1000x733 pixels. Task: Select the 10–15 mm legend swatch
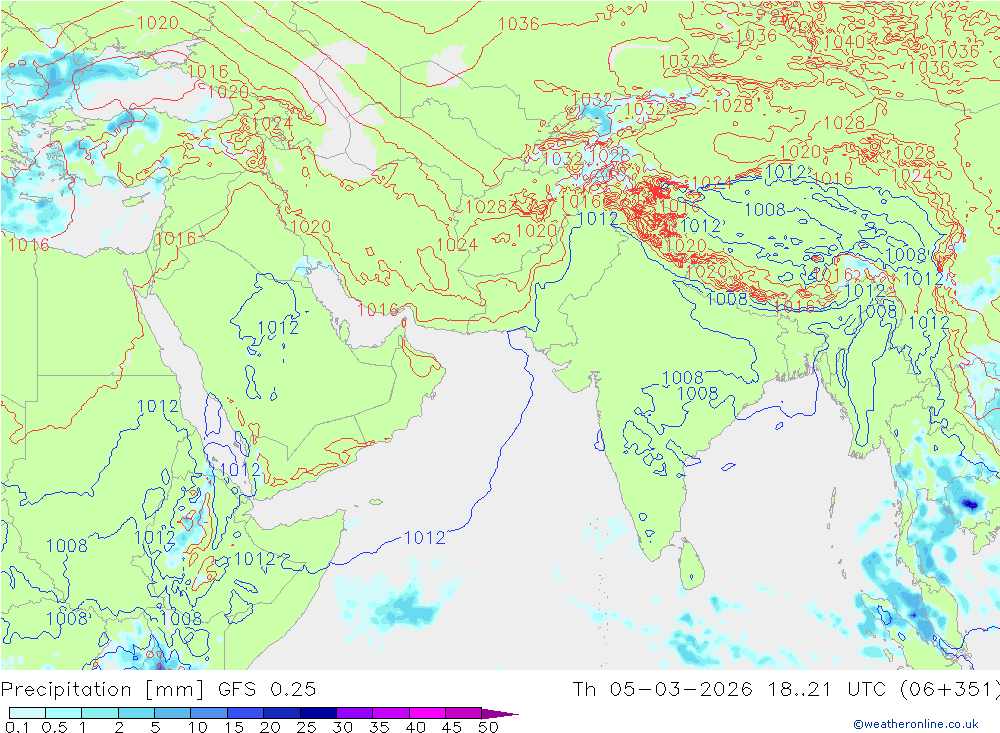[209, 713]
